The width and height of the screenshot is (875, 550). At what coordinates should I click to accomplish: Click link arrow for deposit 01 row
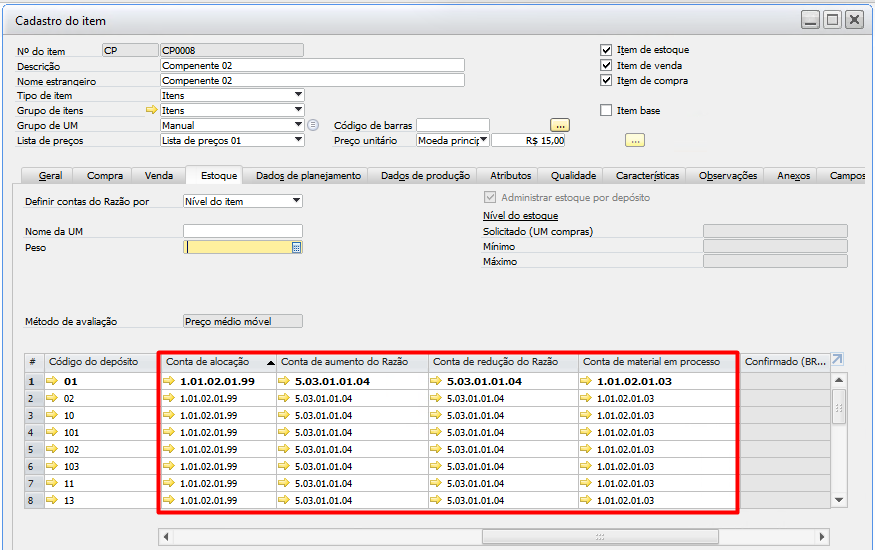pos(52,381)
